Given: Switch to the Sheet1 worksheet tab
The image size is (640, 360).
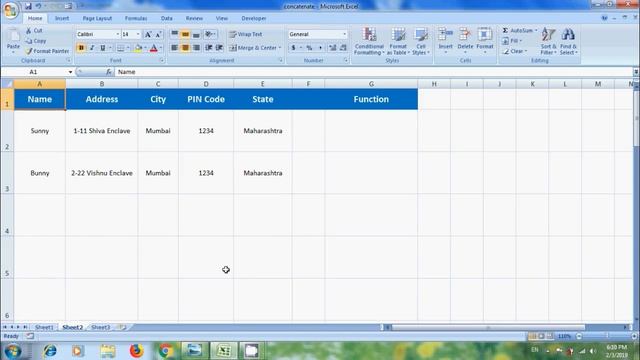Looking at the screenshot, I should tap(44, 327).
